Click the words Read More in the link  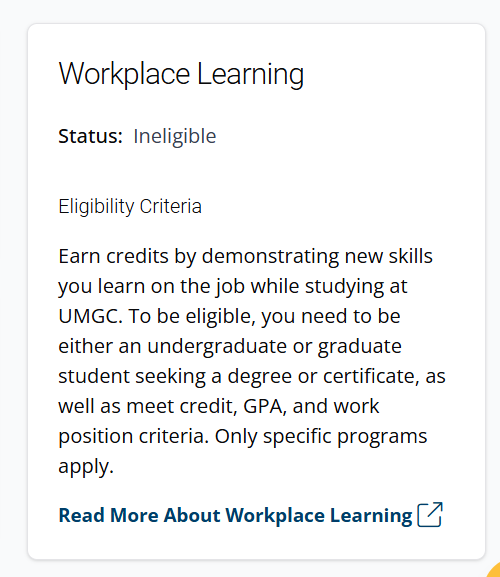[109, 515]
